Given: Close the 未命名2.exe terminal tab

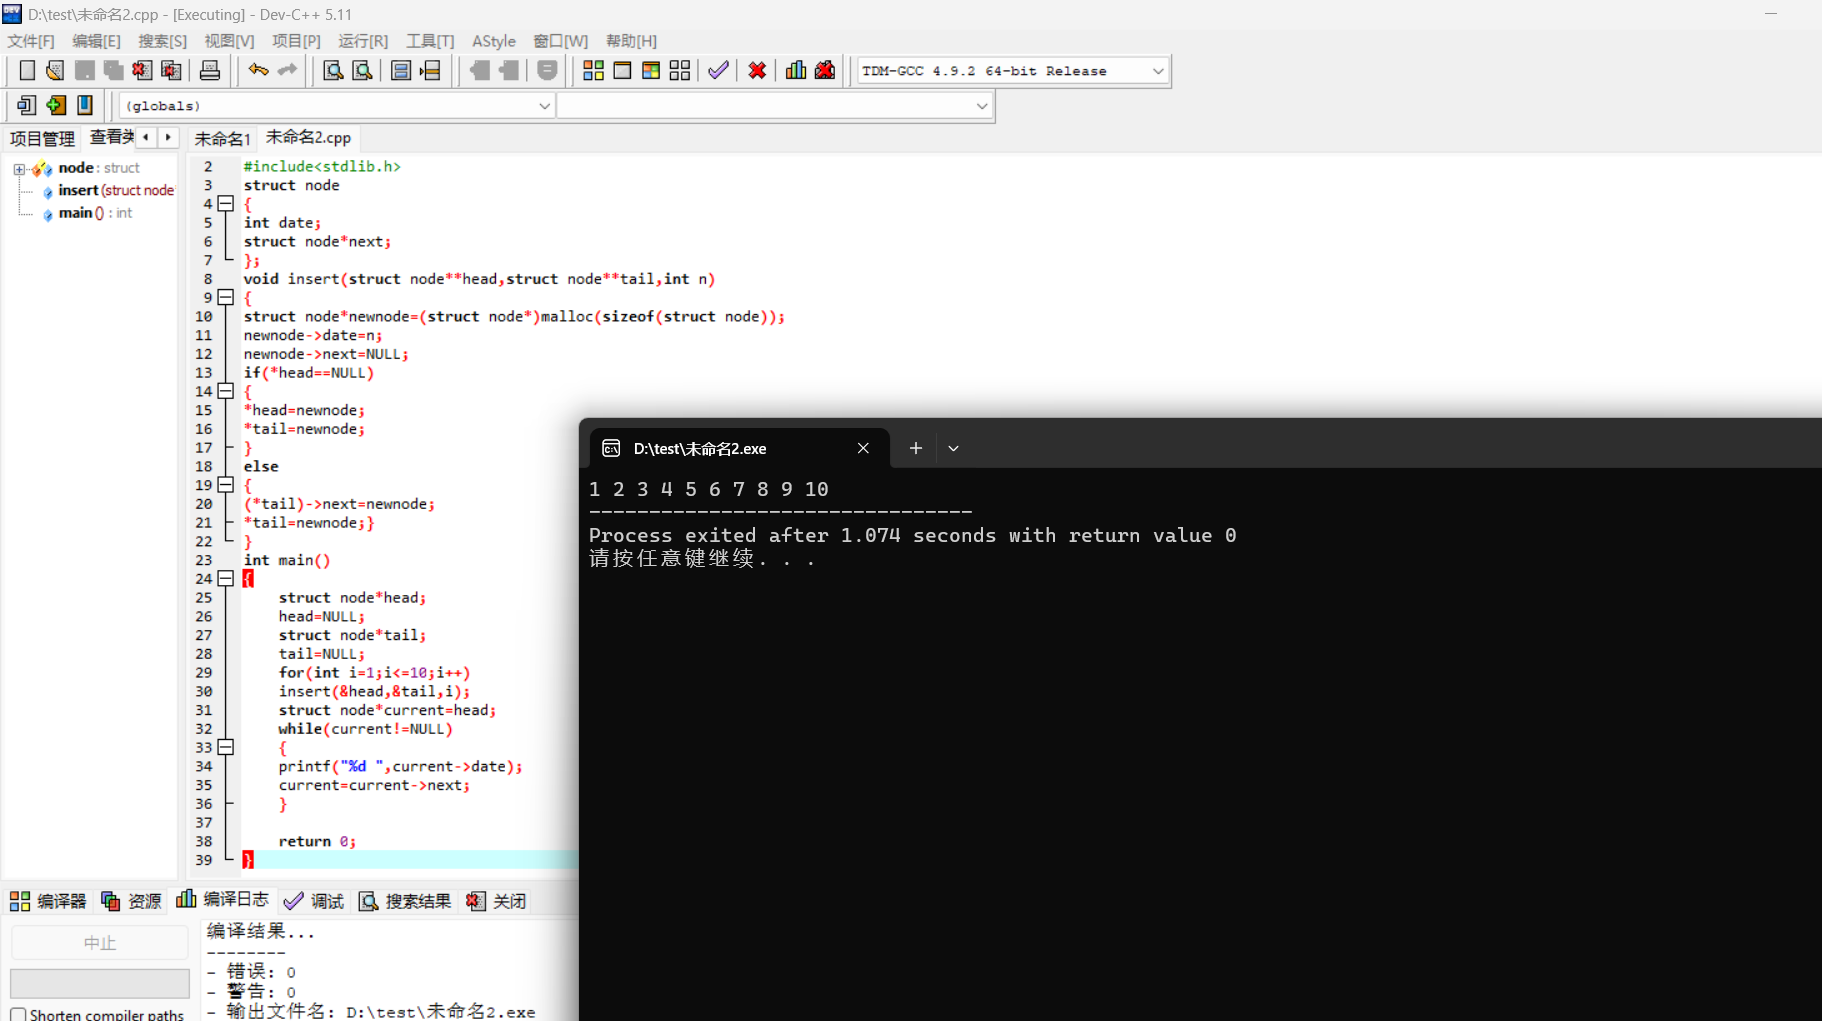Looking at the screenshot, I should click(x=863, y=448).
